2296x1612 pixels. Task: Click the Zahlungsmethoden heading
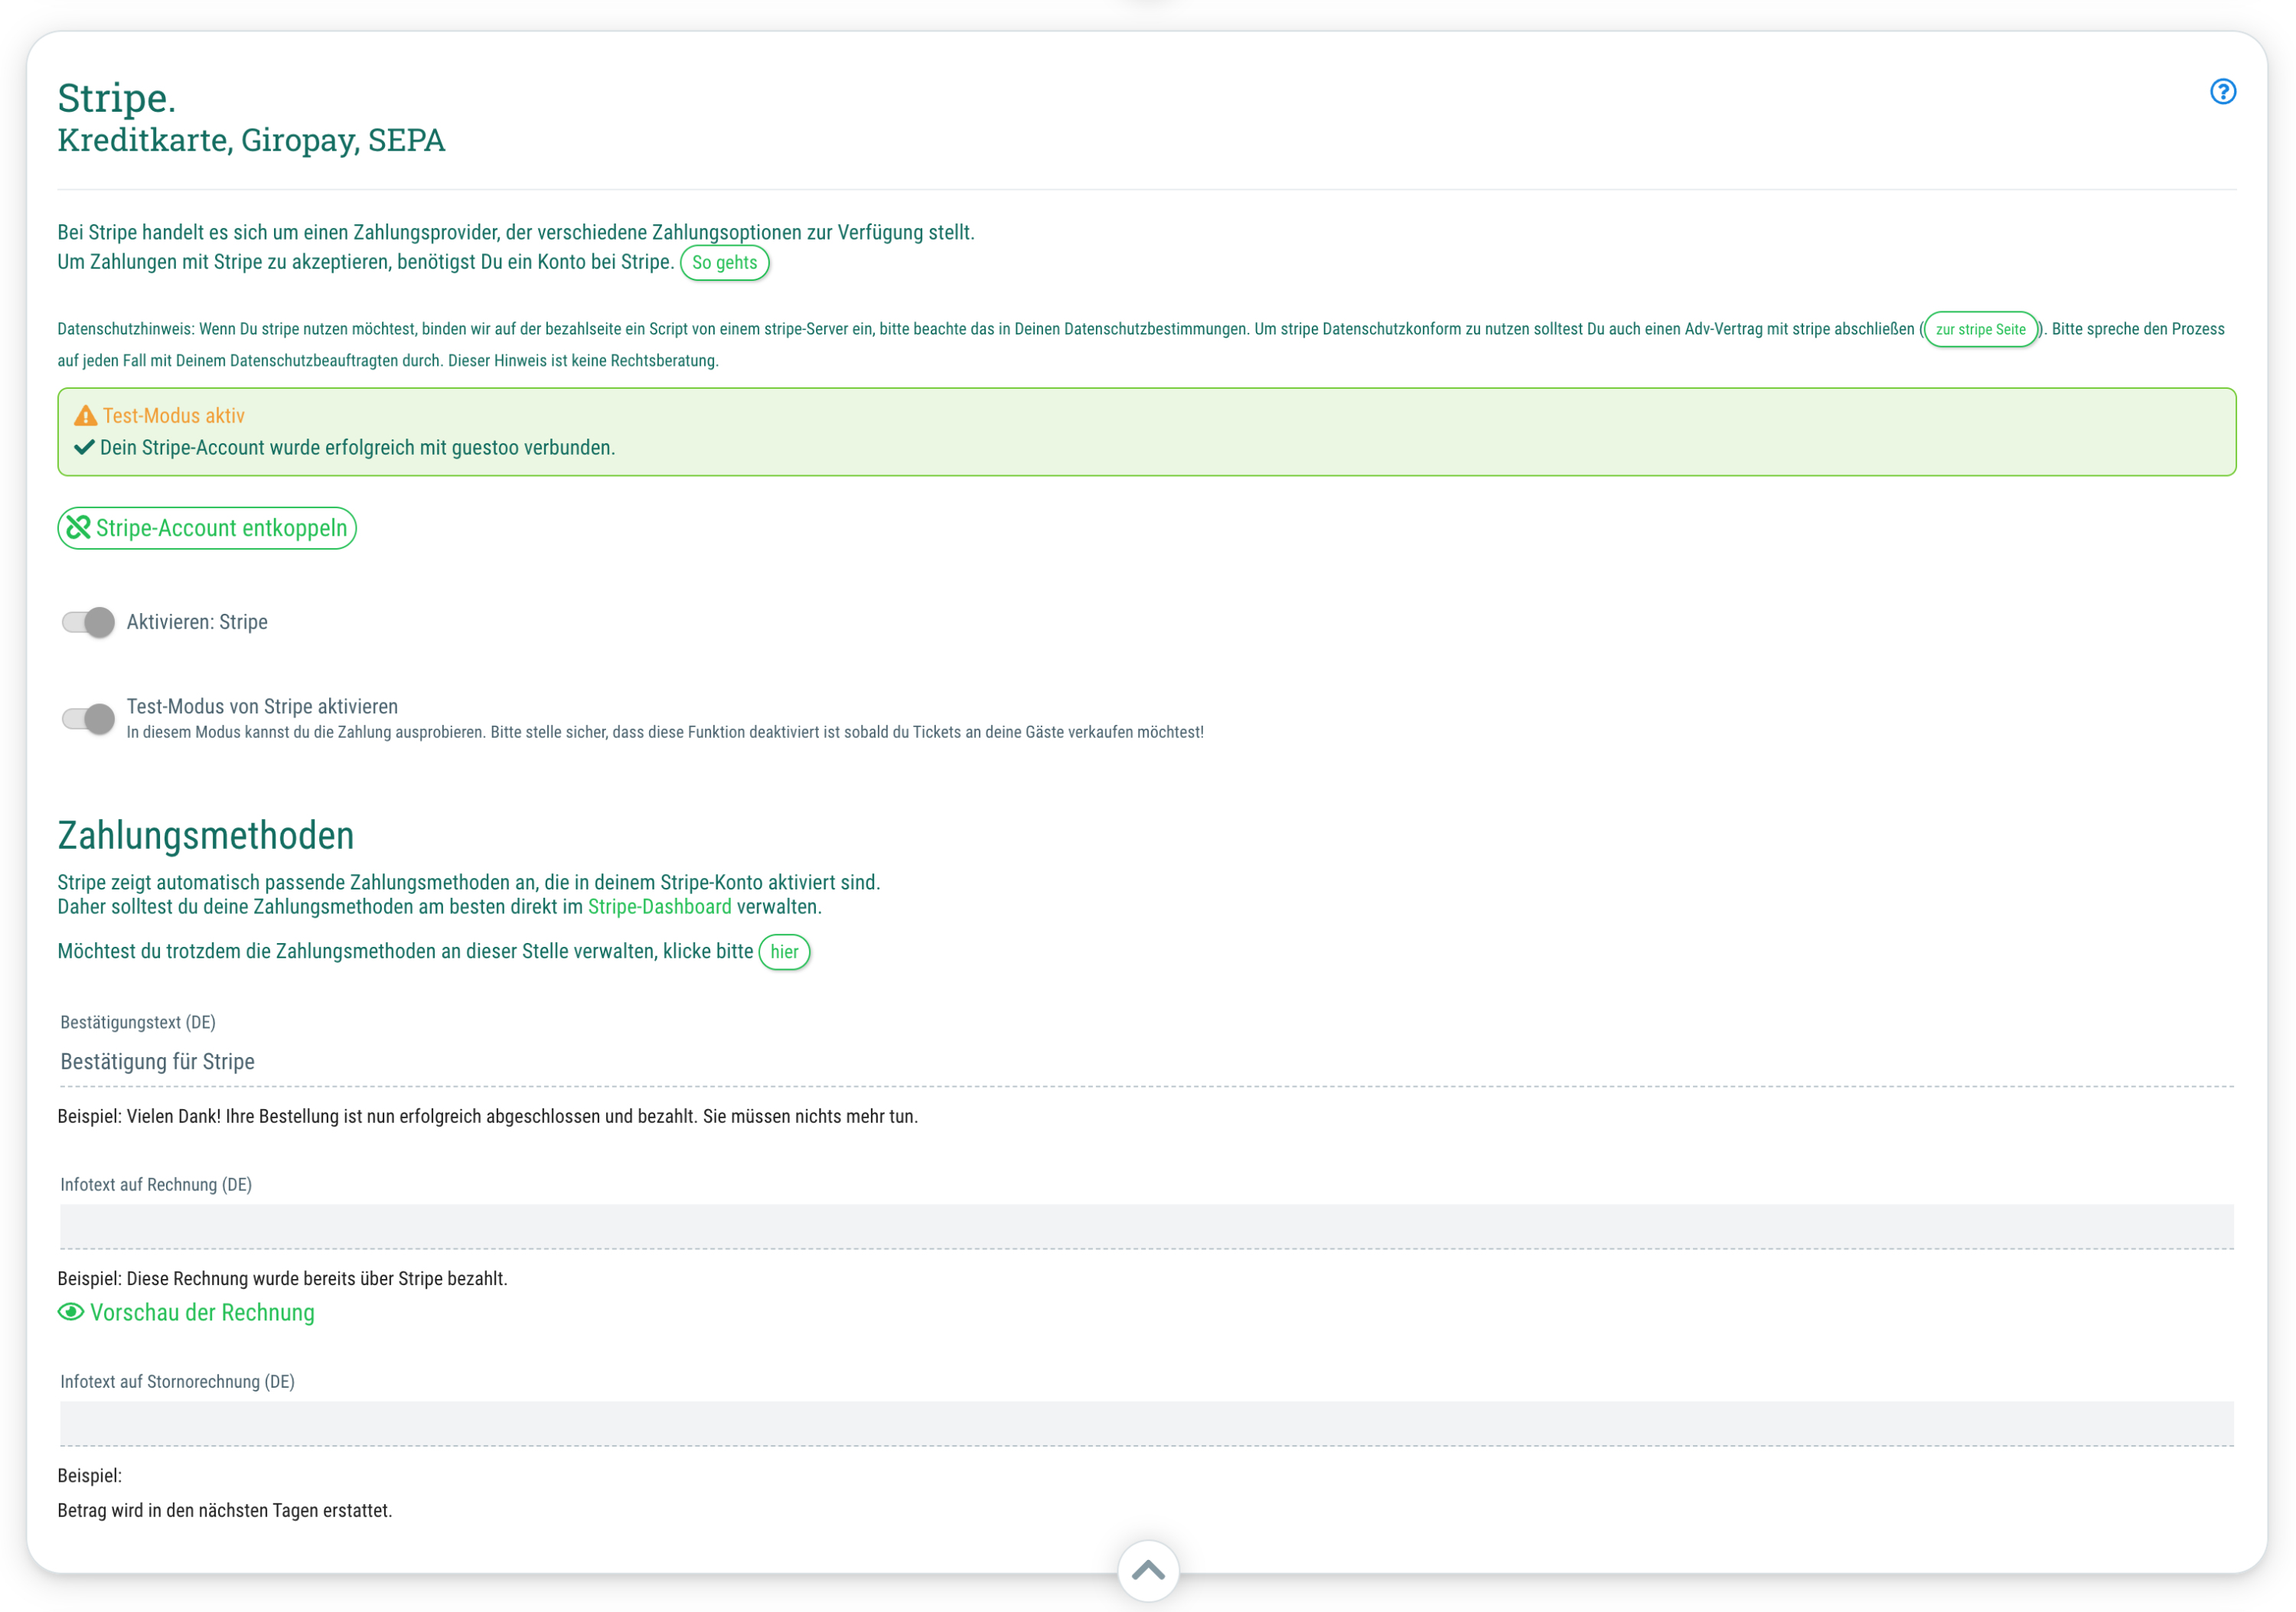(x=206, y=835)
